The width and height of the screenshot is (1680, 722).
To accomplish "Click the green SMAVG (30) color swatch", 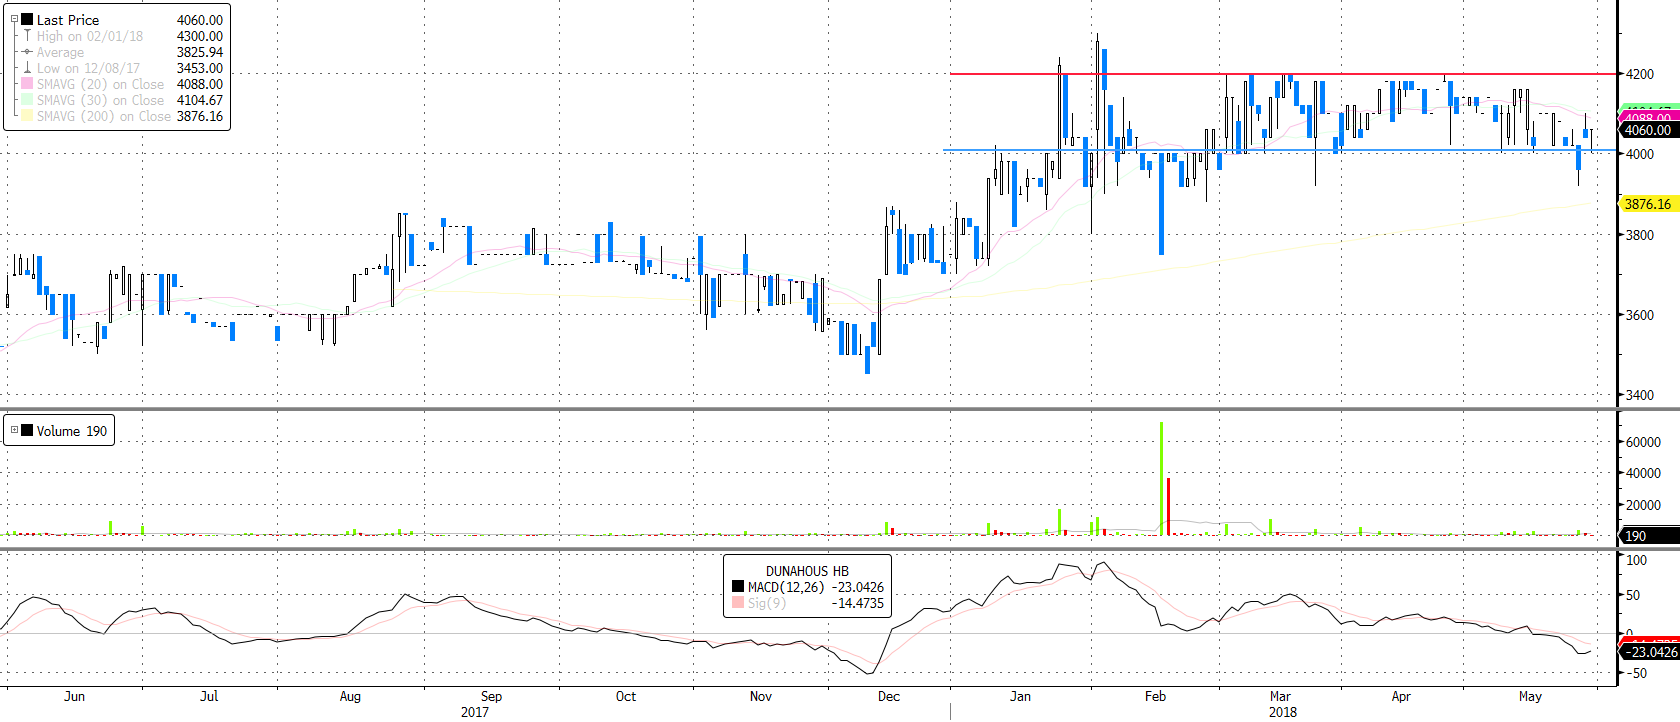I will (27, 100).
